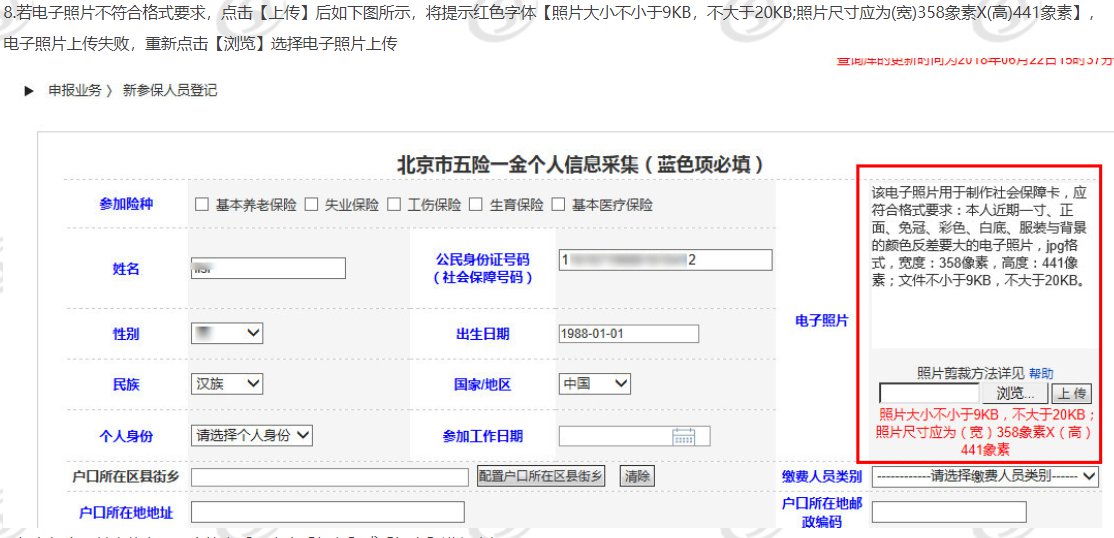Click the triangle arrow before 申报业务
Screen dimensions: 1114x538
point(30,91)
